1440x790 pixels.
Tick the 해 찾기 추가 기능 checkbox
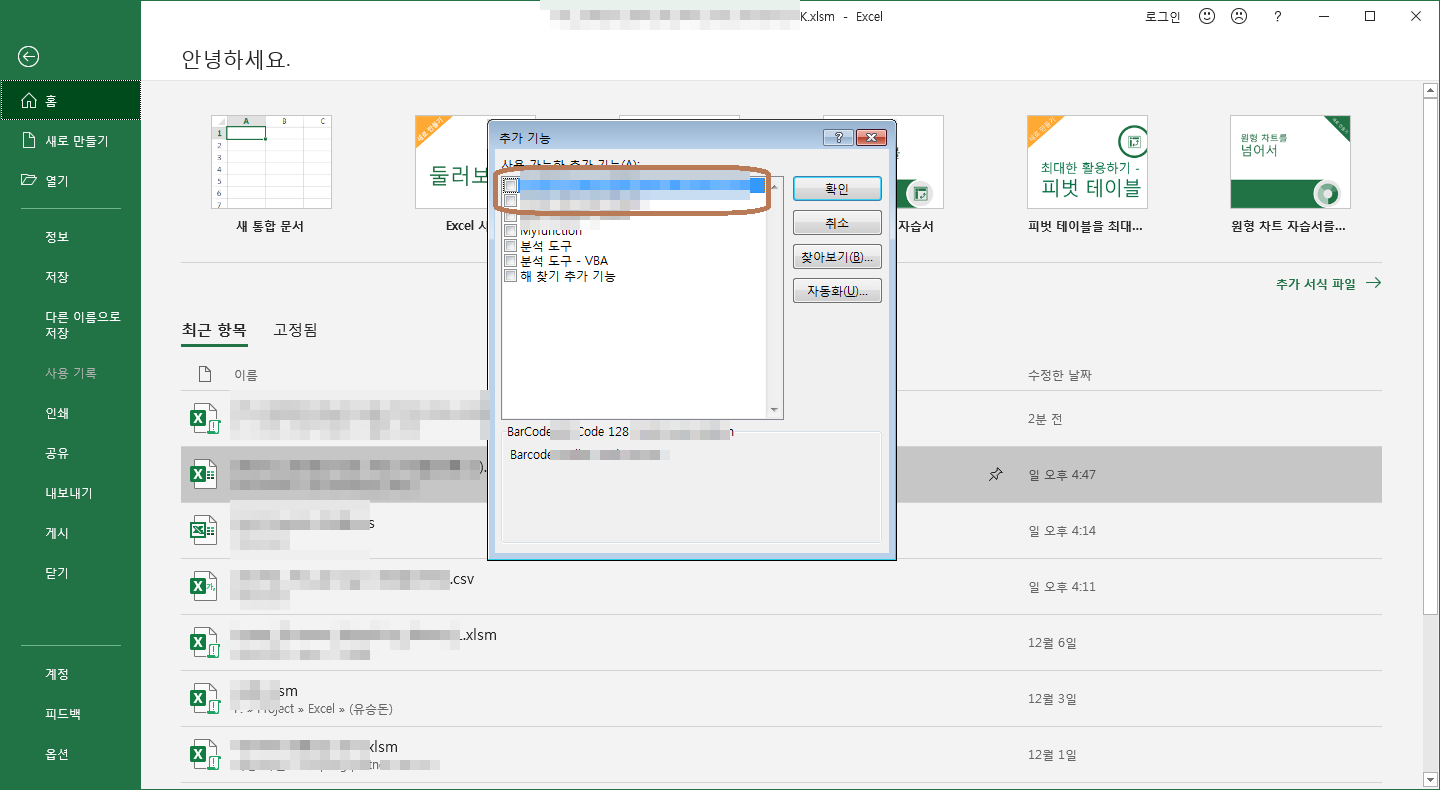pyautogui.click(x=511, y=276)
